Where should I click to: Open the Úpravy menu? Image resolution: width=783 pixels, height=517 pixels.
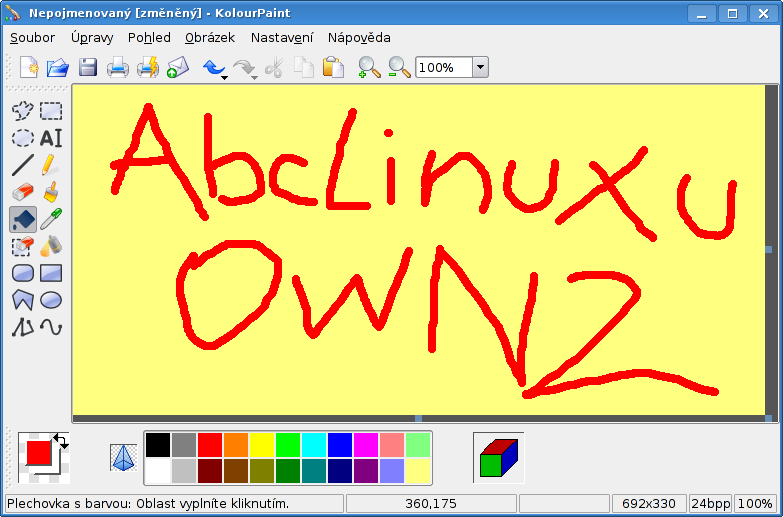coord(92,38)
